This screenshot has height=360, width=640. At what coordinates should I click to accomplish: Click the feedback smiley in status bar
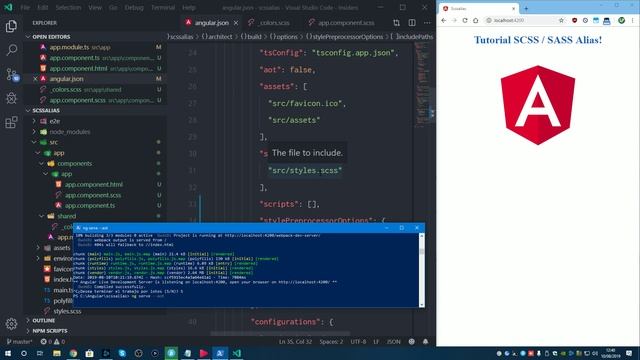pyautogui.click(x=411, y=342)
